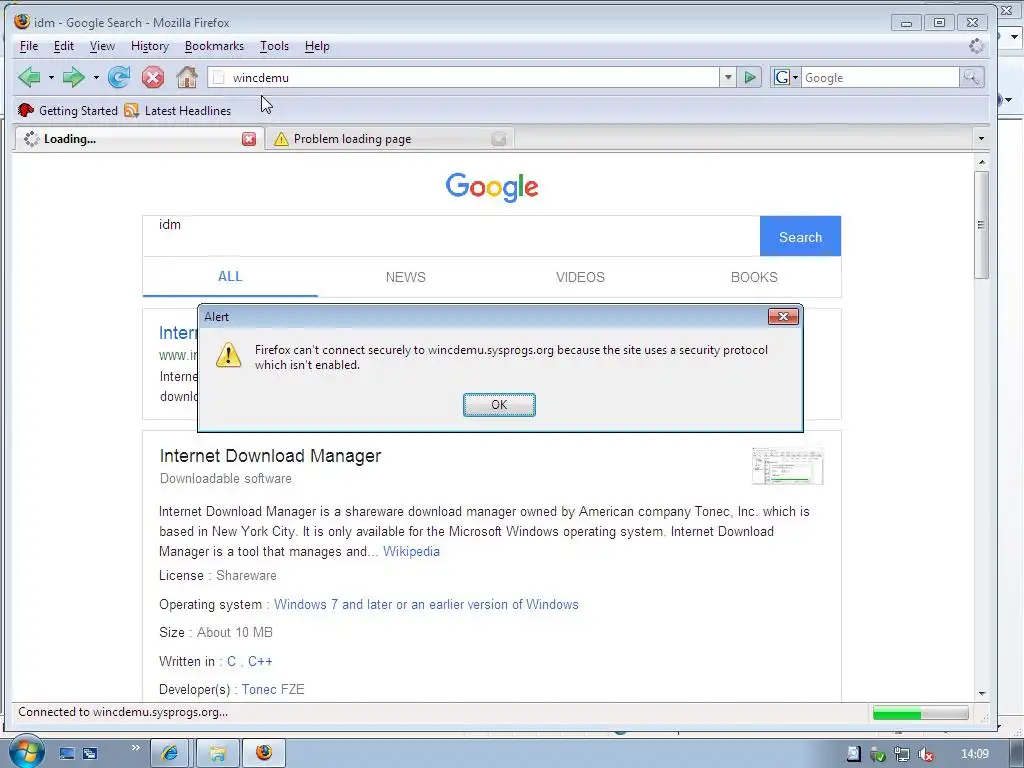Follow the C++ language link

(260, 662)
